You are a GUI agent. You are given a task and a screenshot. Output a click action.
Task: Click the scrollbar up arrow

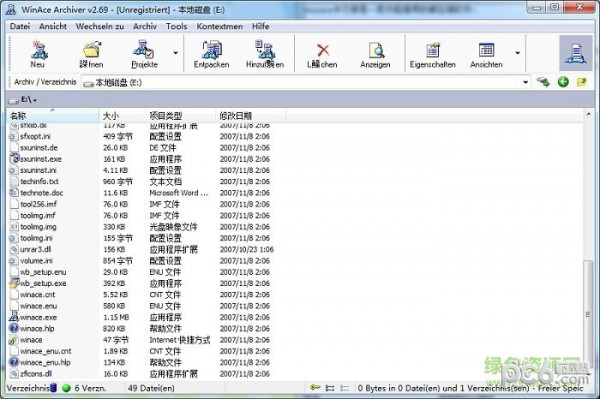pos(588,114)
